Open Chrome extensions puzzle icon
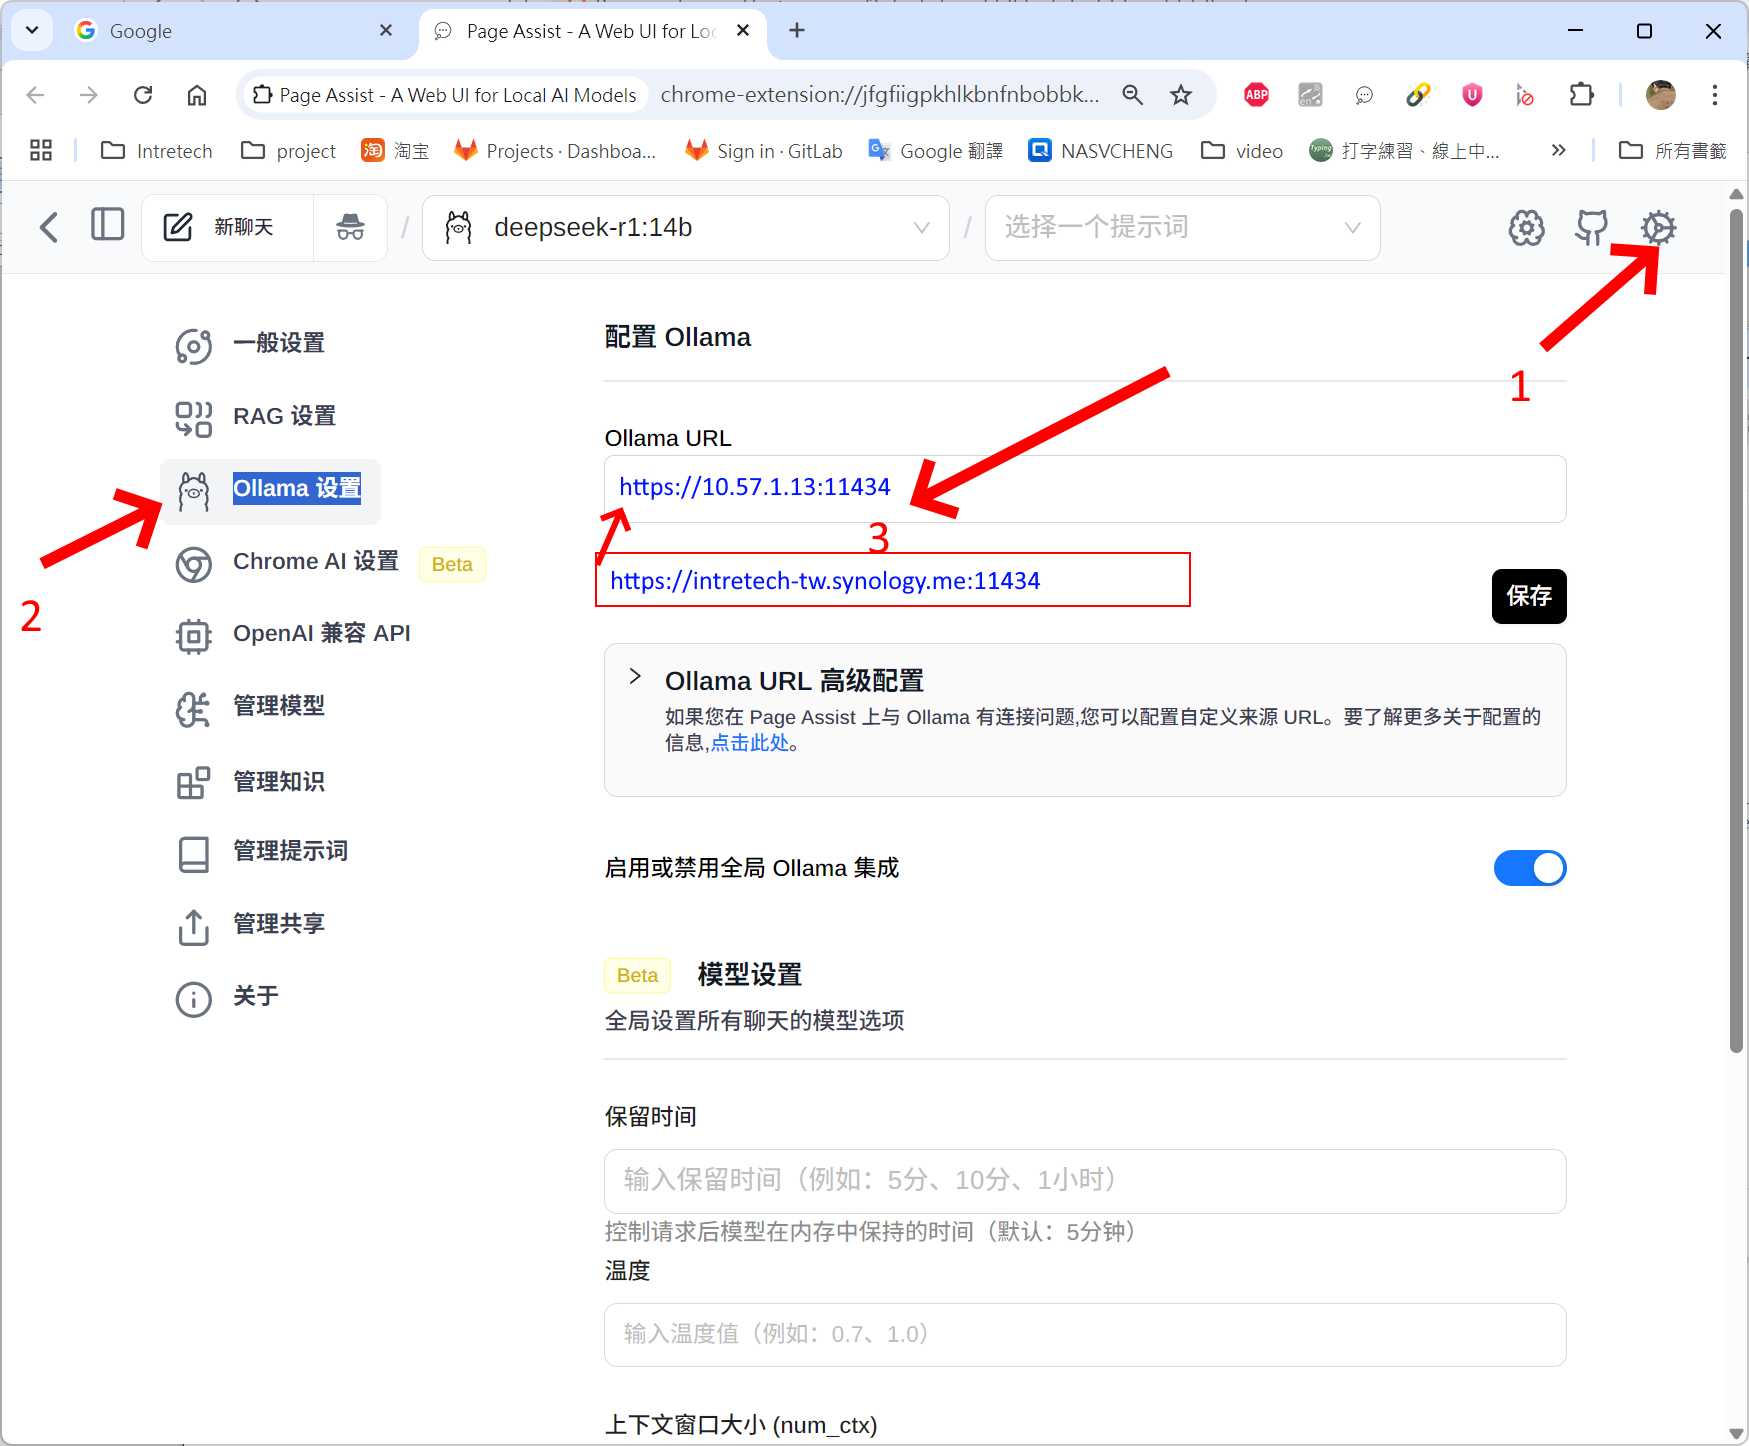The image size is (1749, 1446). [1581, 95]
